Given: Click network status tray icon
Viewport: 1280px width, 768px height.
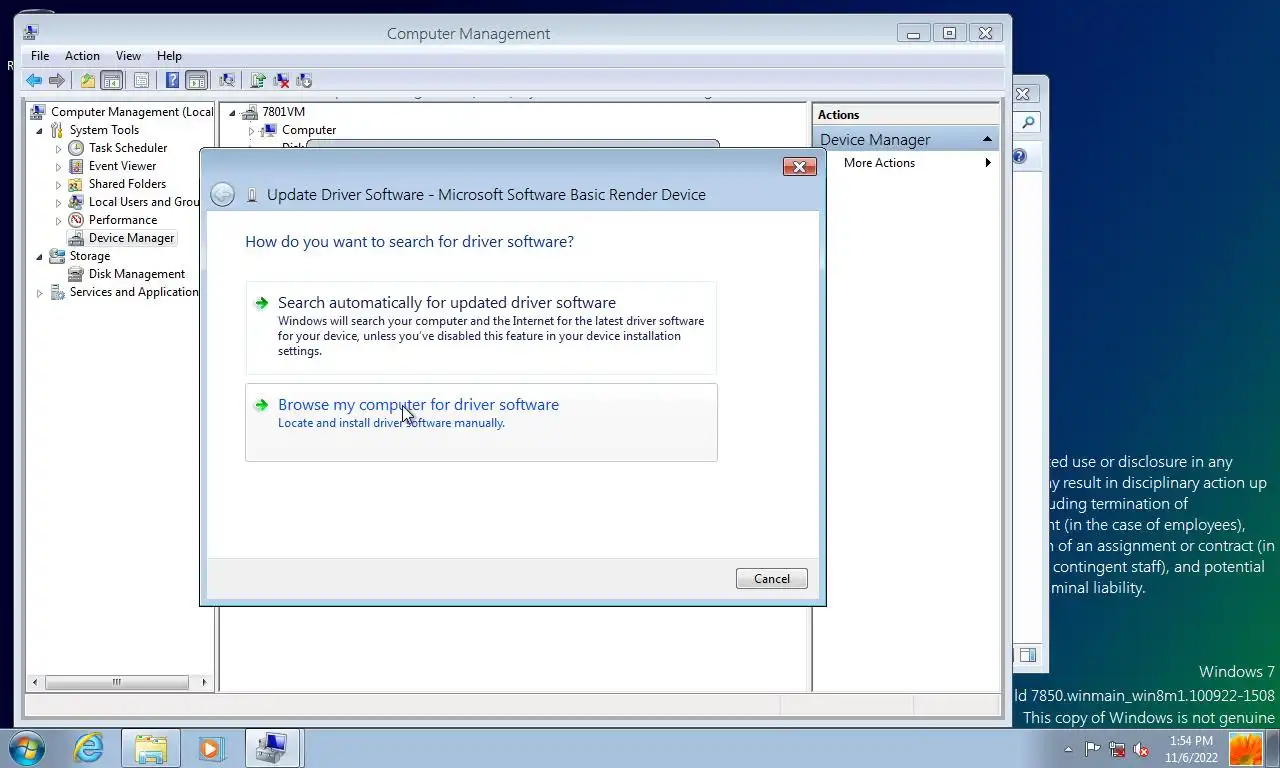Looking at the screenshot, I should (1117, 749).
